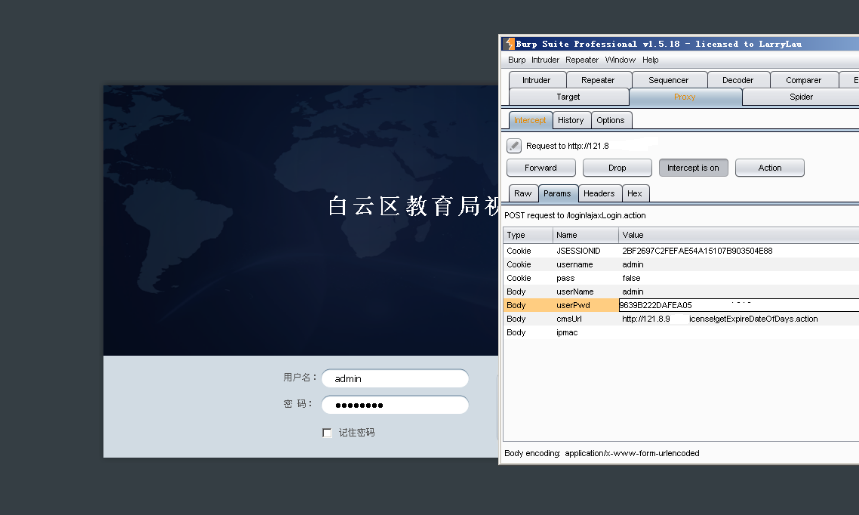The width and height of the screenshot is (859, 515).
Task: Toggle the 'Intercept is on' button
Action: coord(693,168)
